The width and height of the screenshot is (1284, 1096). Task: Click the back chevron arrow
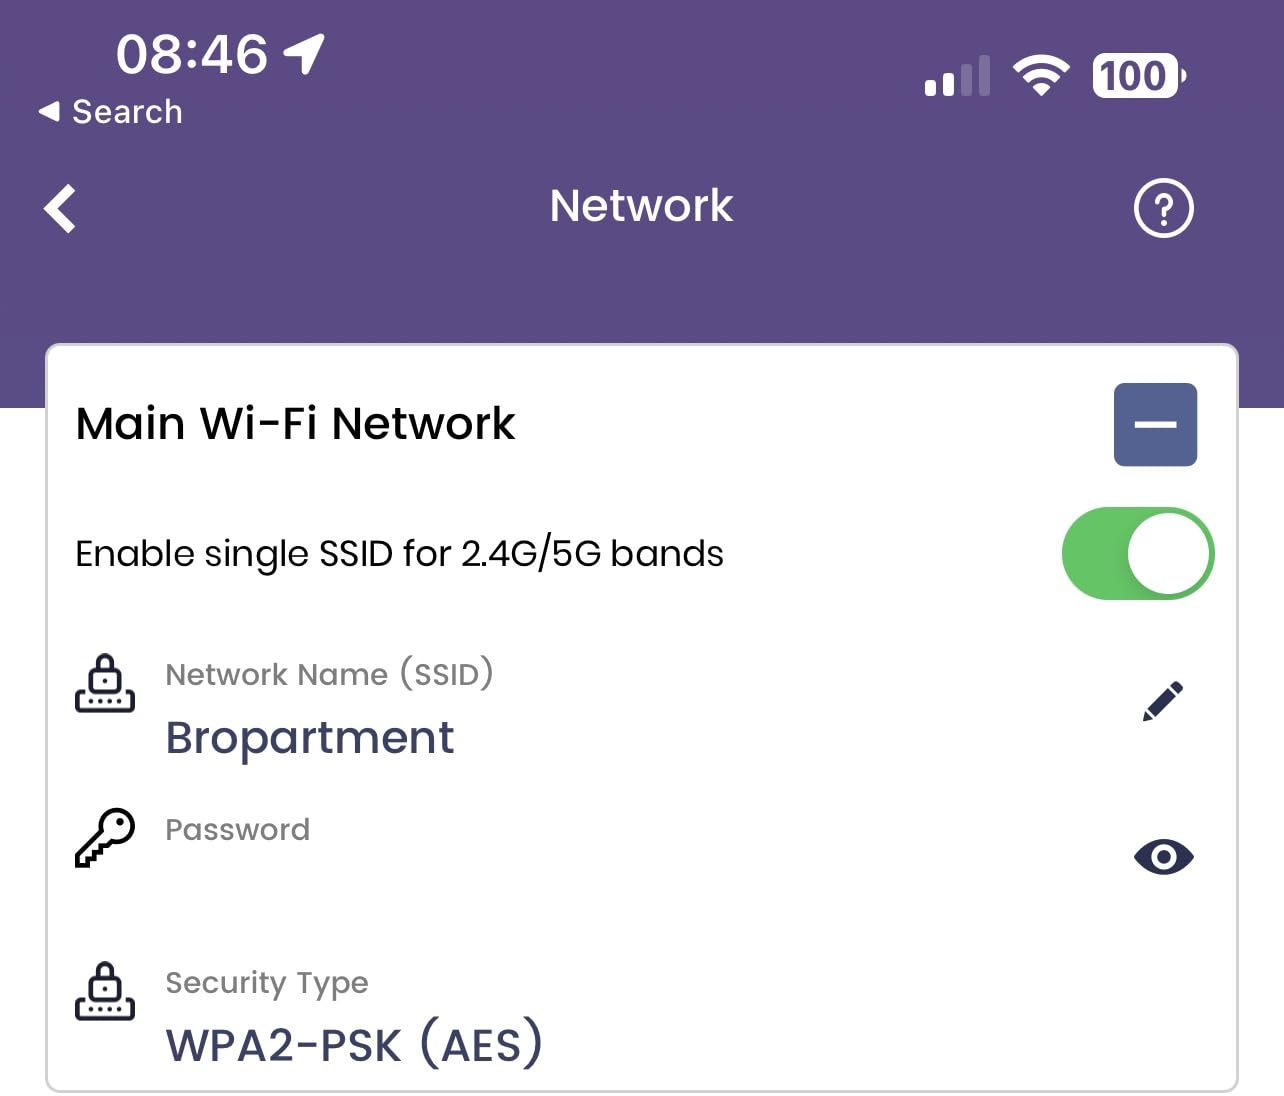pyautogui.click(x=58, y=208)
